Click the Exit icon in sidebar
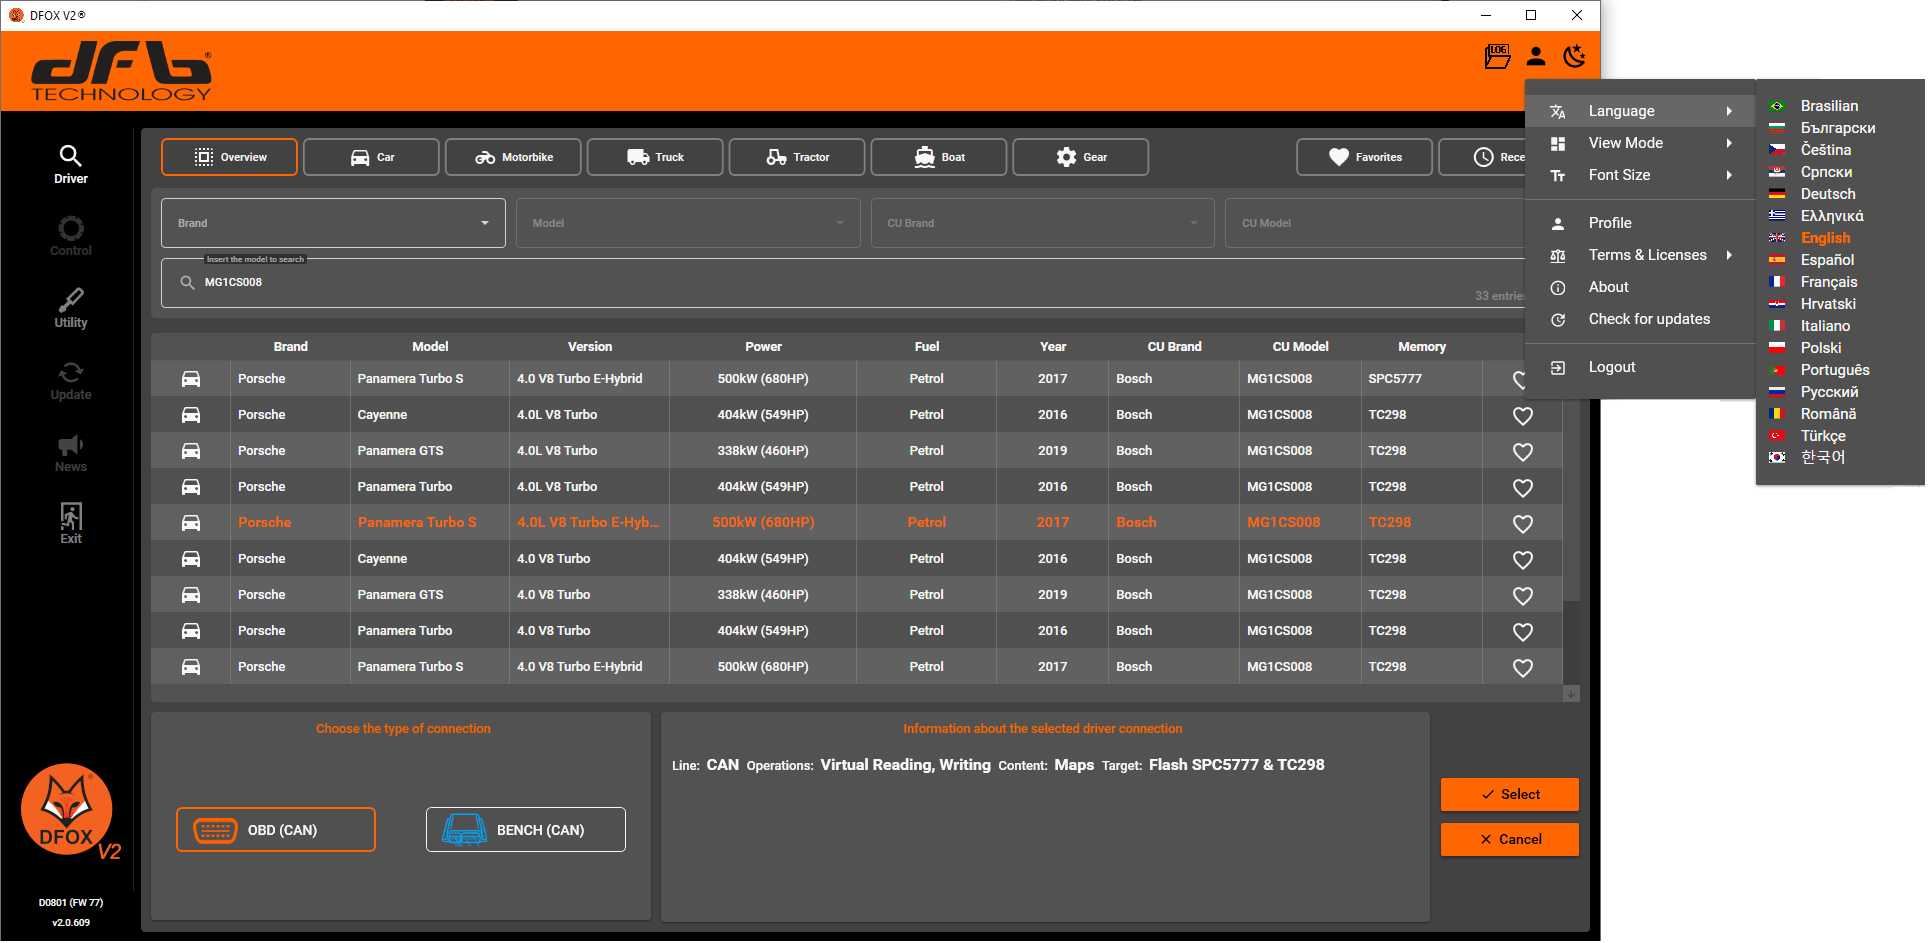 pos(70,523)
